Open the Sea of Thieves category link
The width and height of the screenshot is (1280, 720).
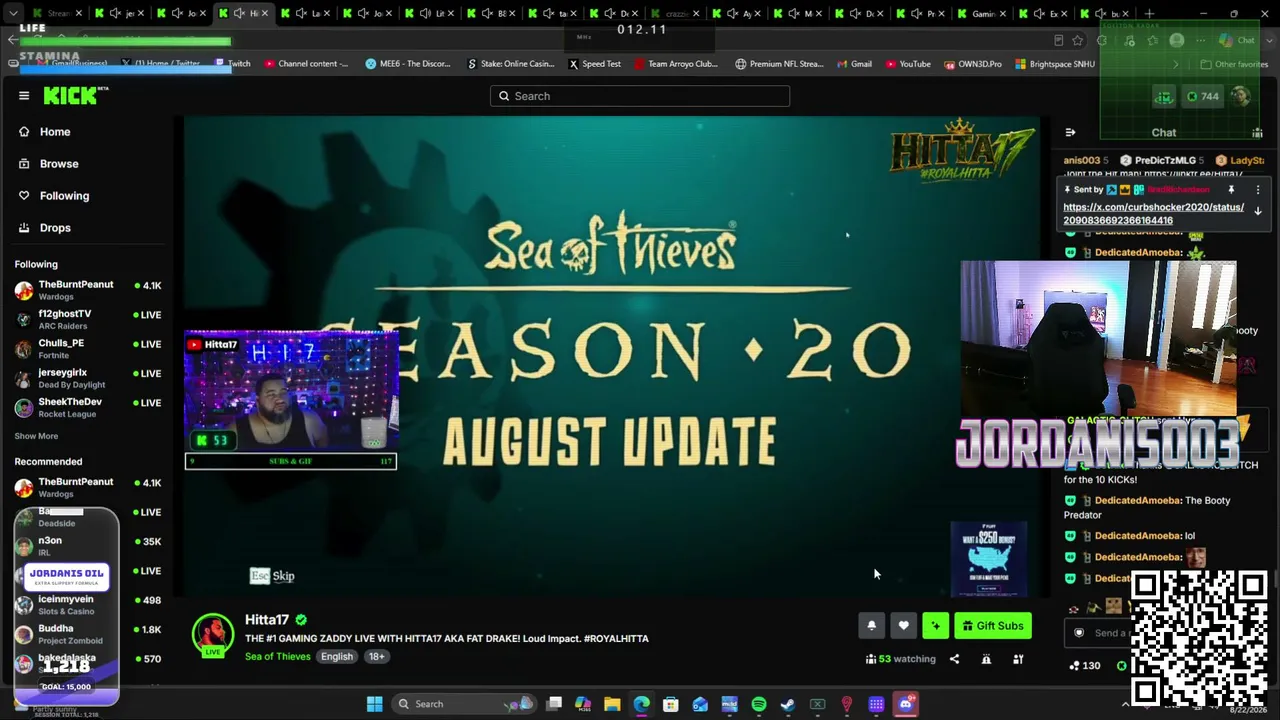pos(278,657)
